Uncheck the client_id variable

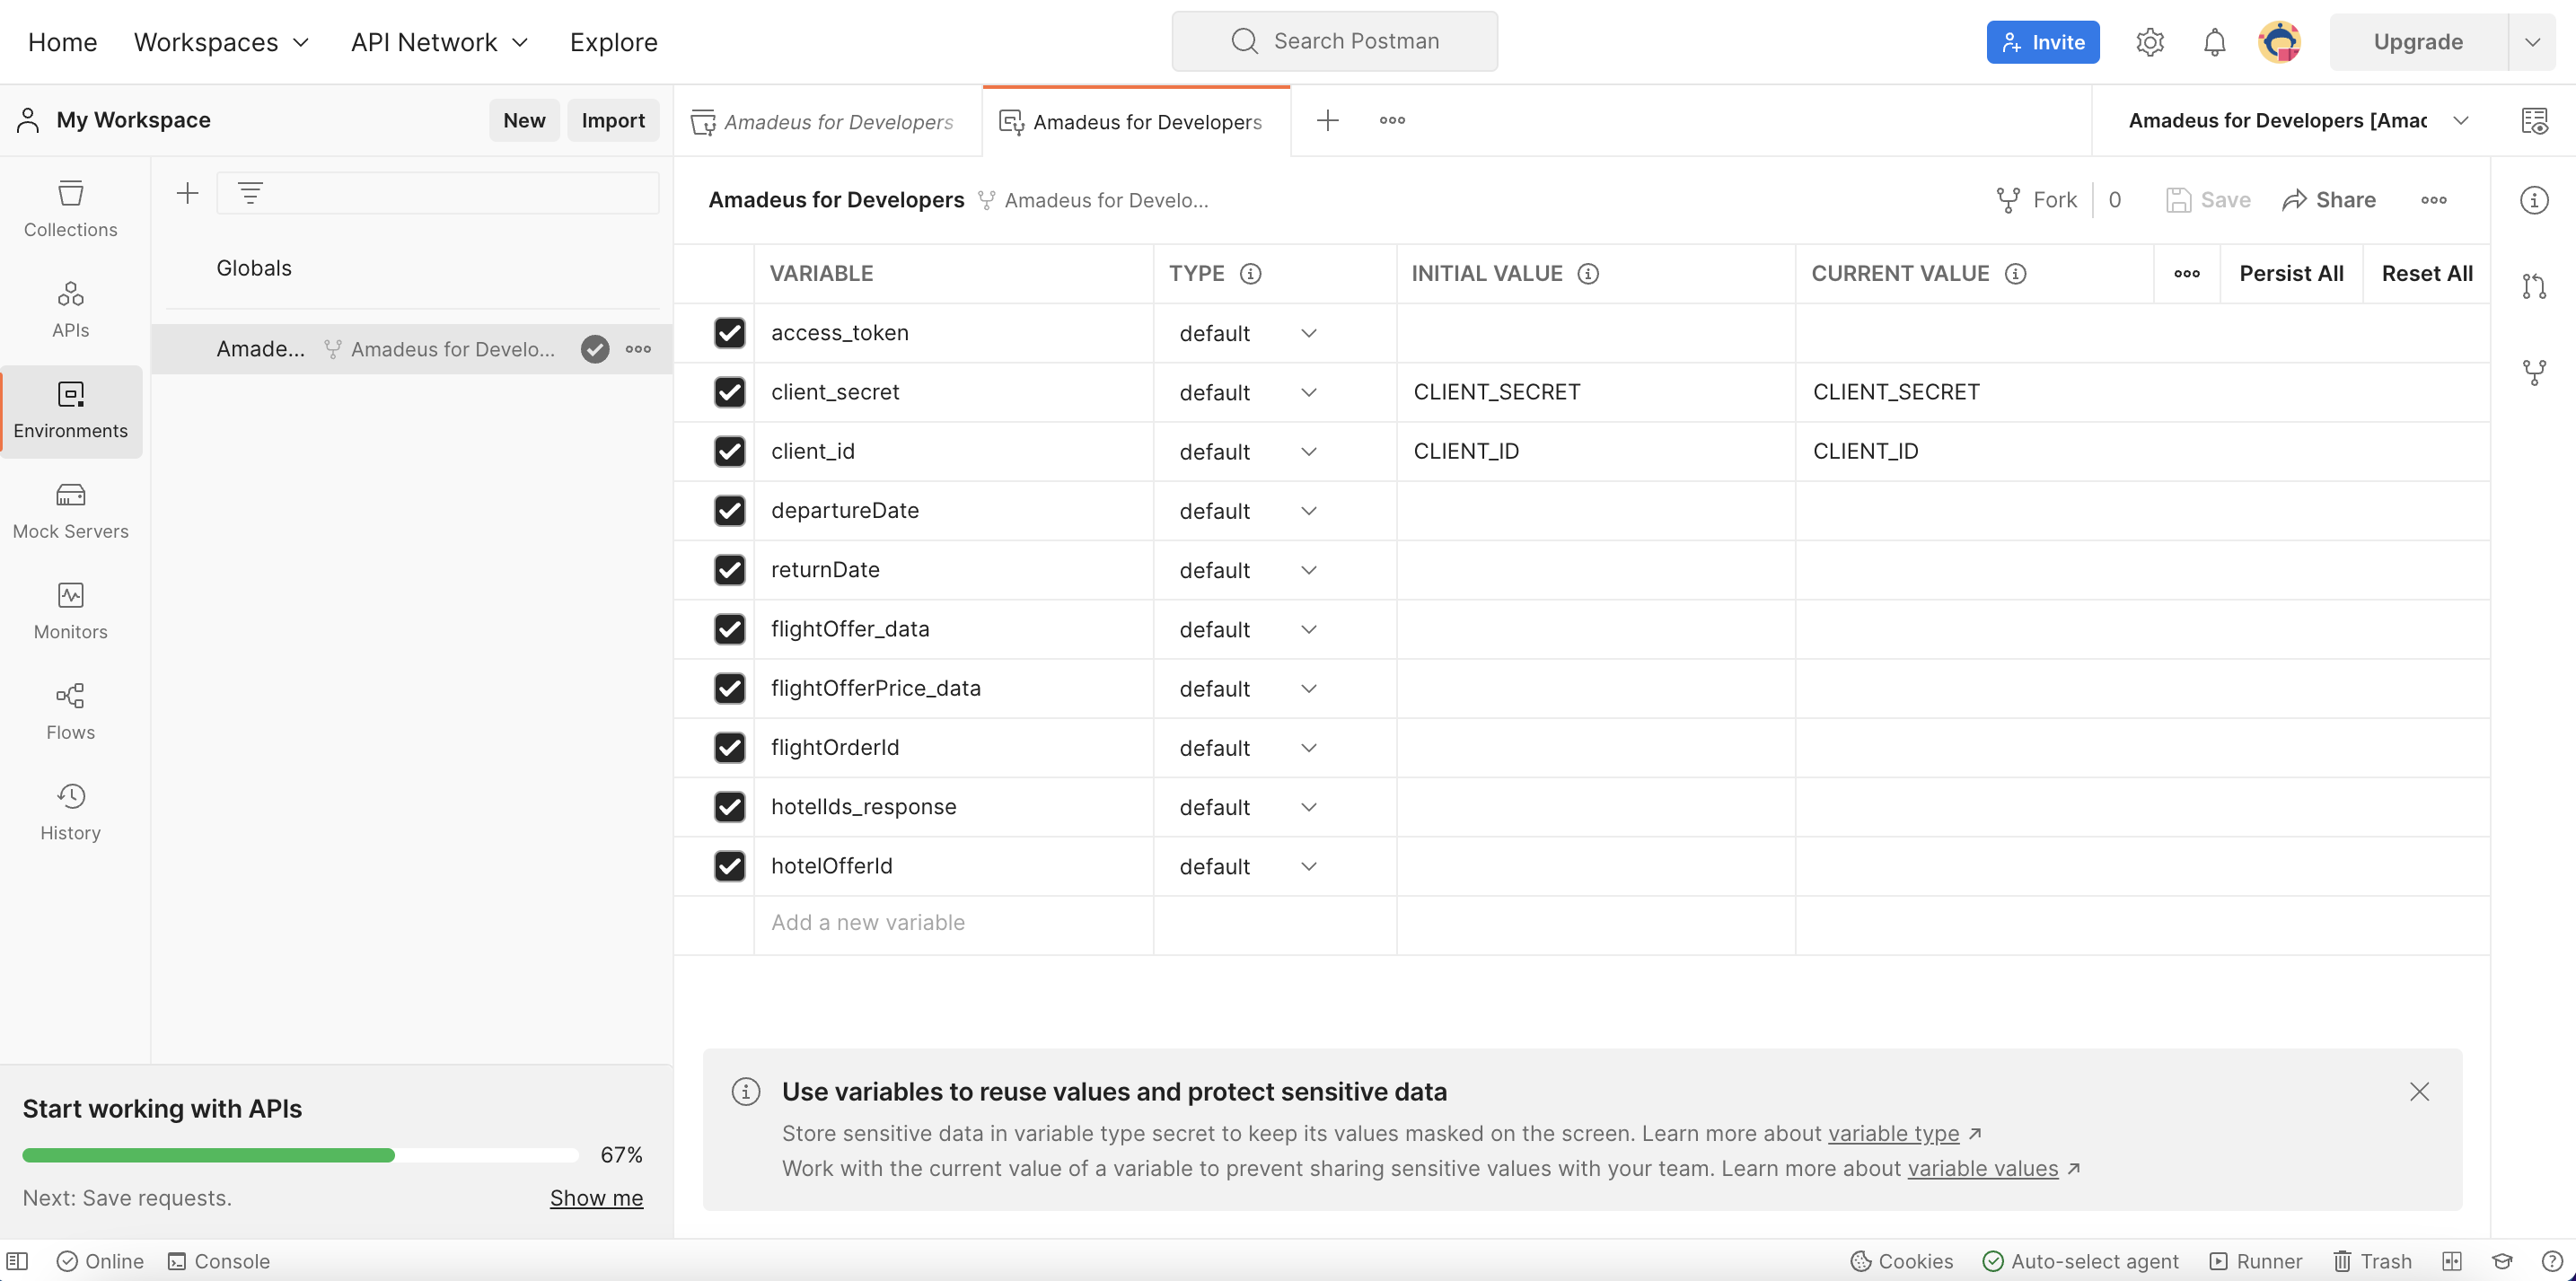point(729,451)
